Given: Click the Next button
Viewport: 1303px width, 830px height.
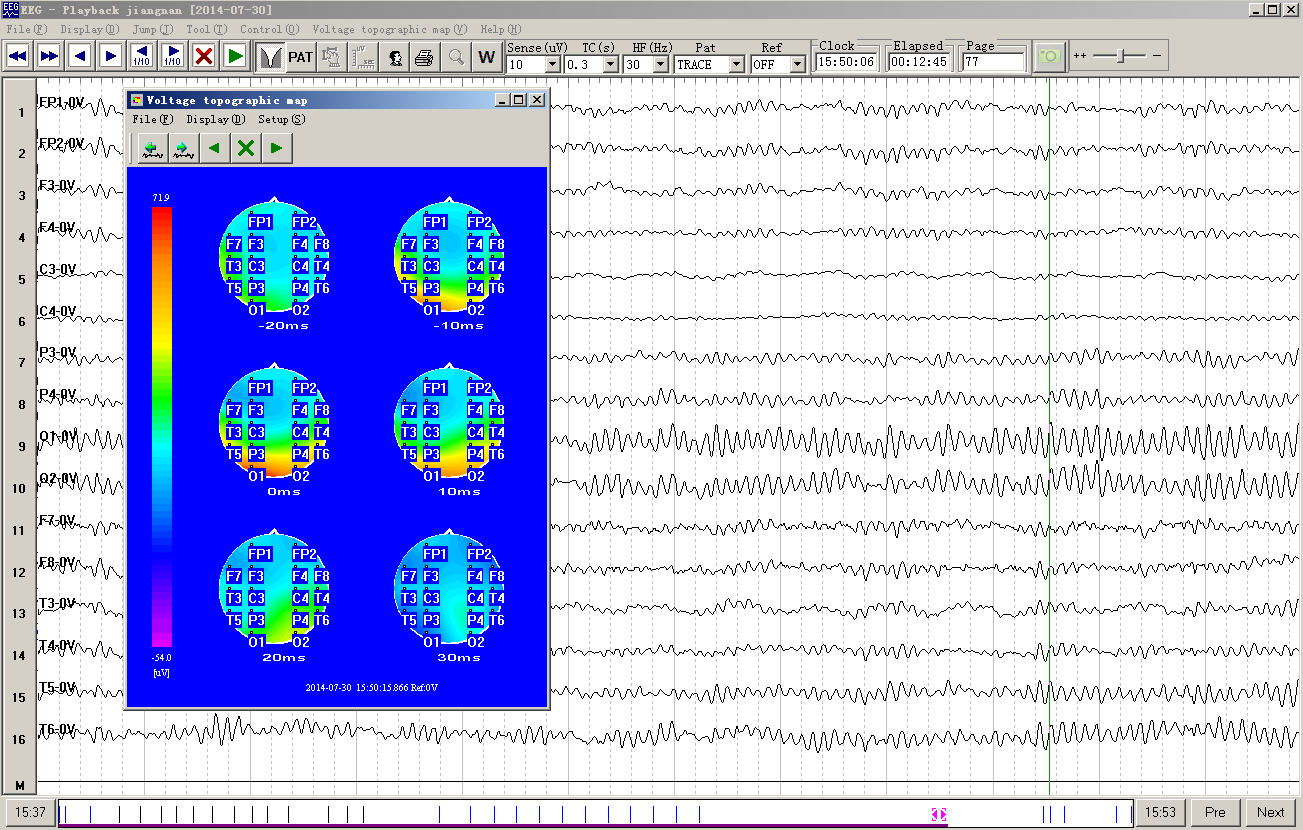Looking at the screenshot, I should pyautogui.click(x=1271, y=812).
